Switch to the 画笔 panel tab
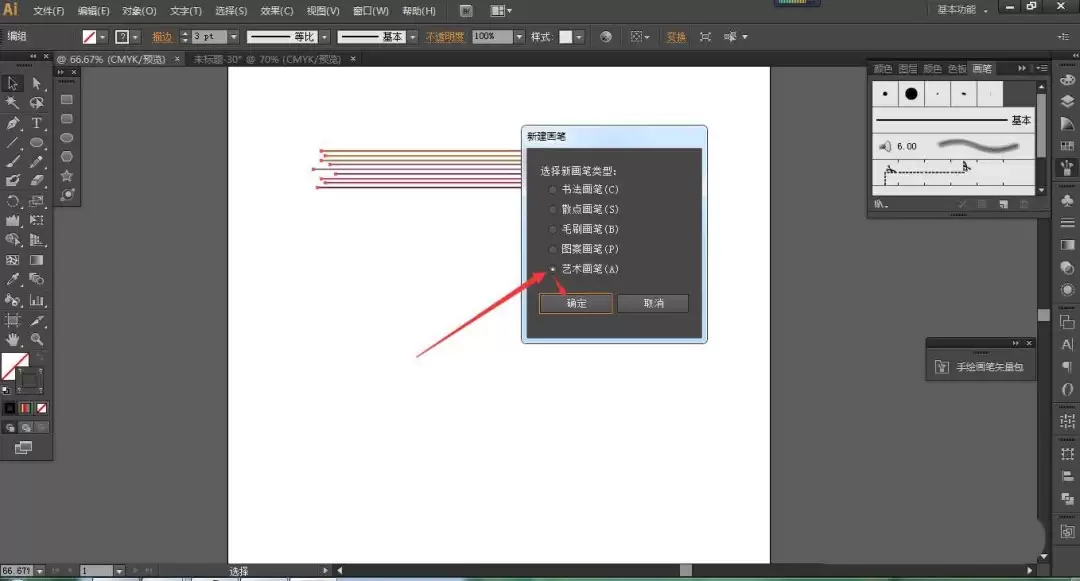The image size is (1080, 581). pyautogui.click(x=982, y=68)
